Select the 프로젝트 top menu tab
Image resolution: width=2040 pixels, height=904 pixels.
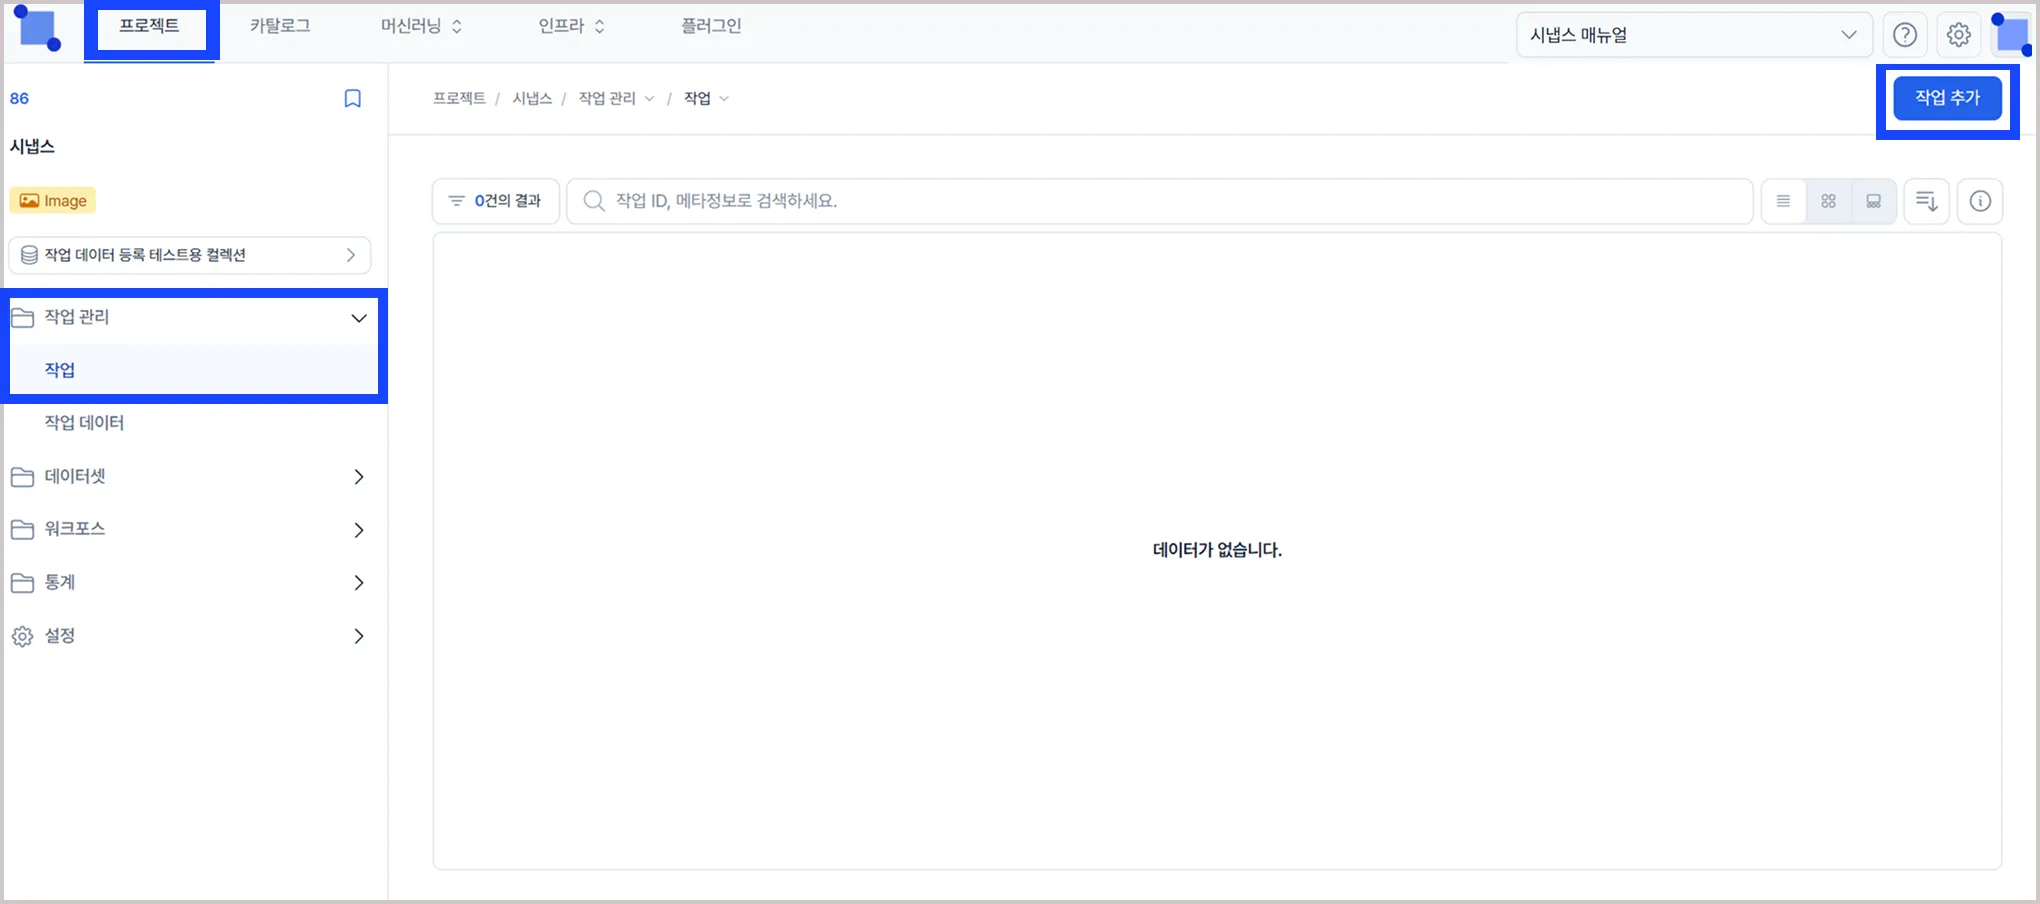(149, 26)
